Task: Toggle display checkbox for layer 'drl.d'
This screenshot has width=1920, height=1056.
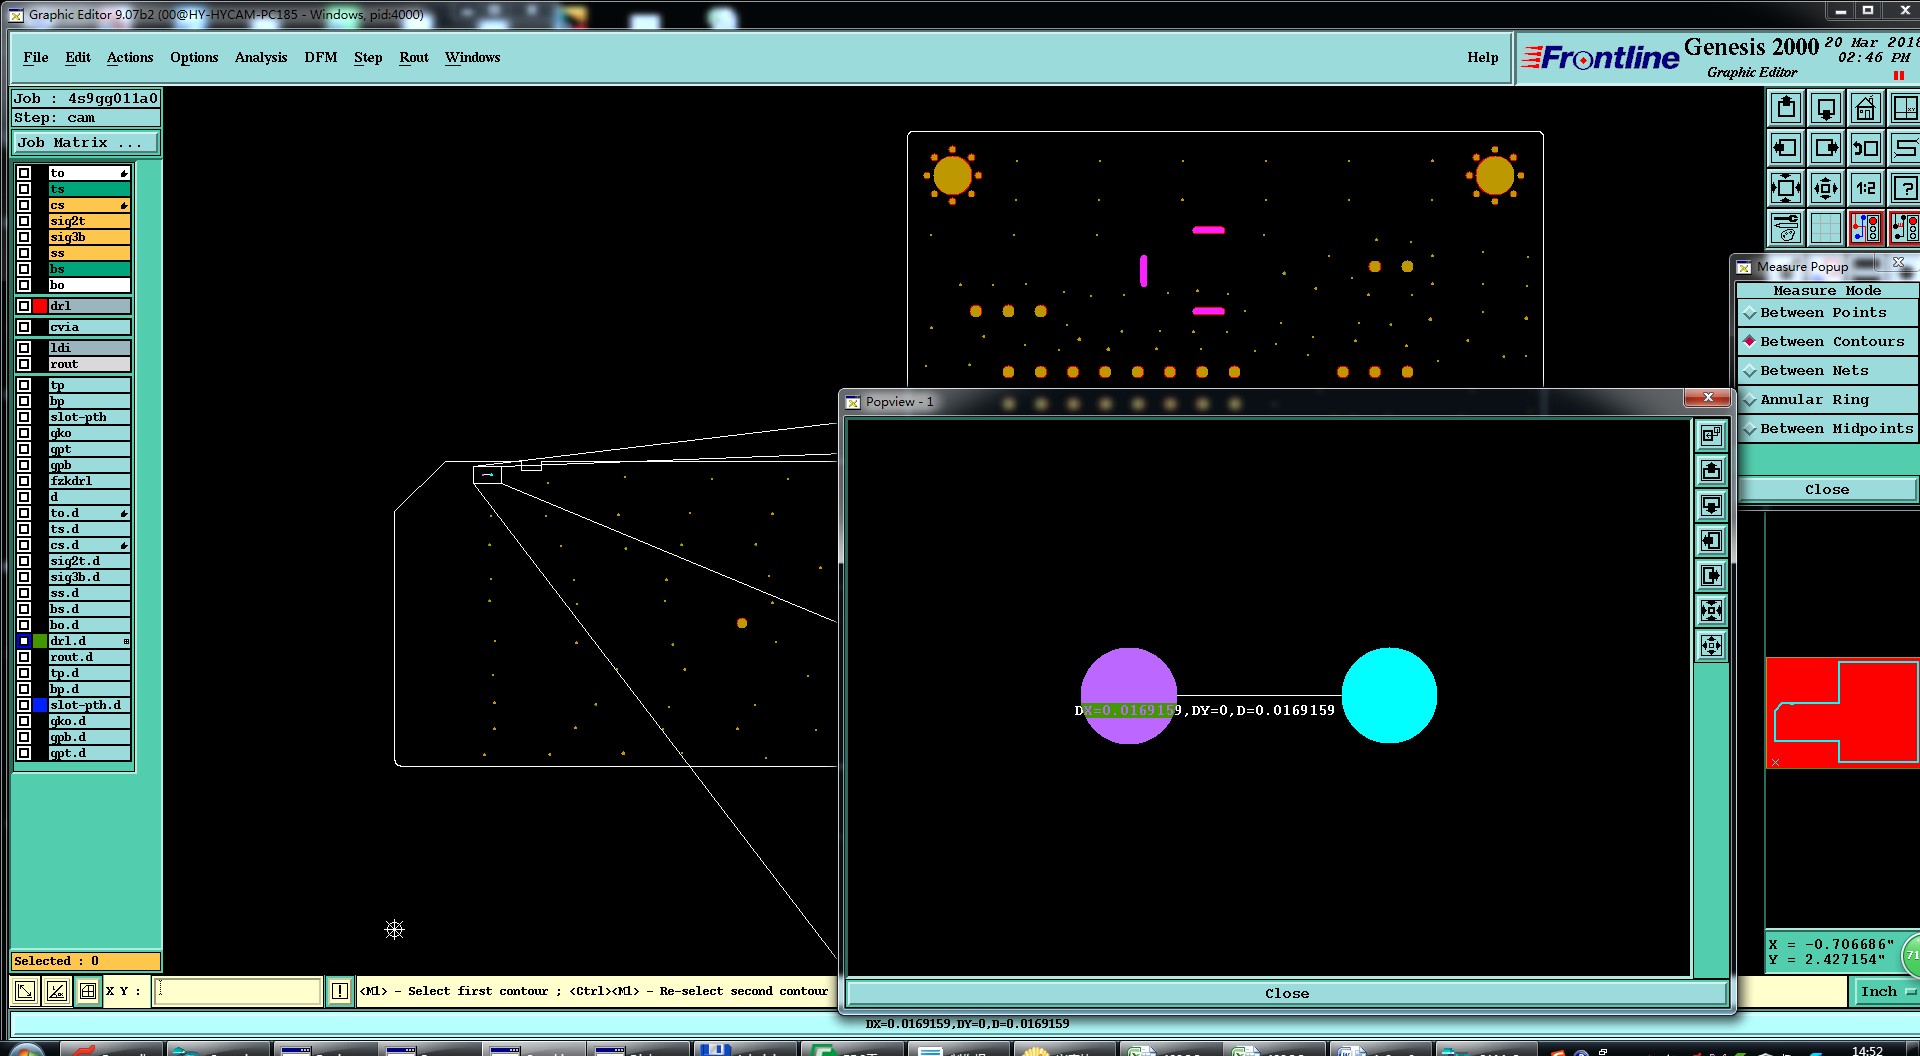Action: (24, 641)
